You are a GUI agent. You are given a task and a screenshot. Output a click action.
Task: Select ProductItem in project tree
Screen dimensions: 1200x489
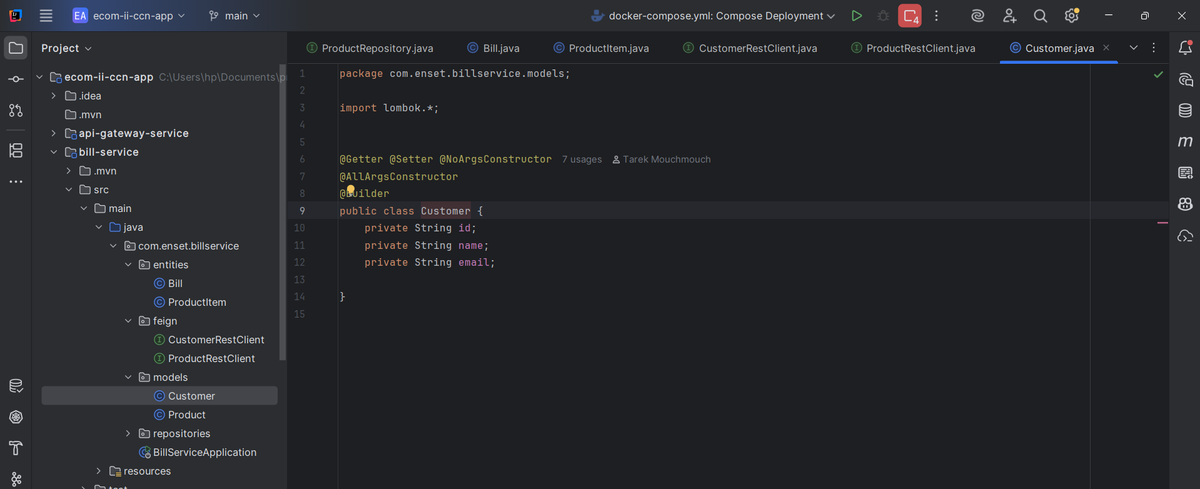click(190, 302)
